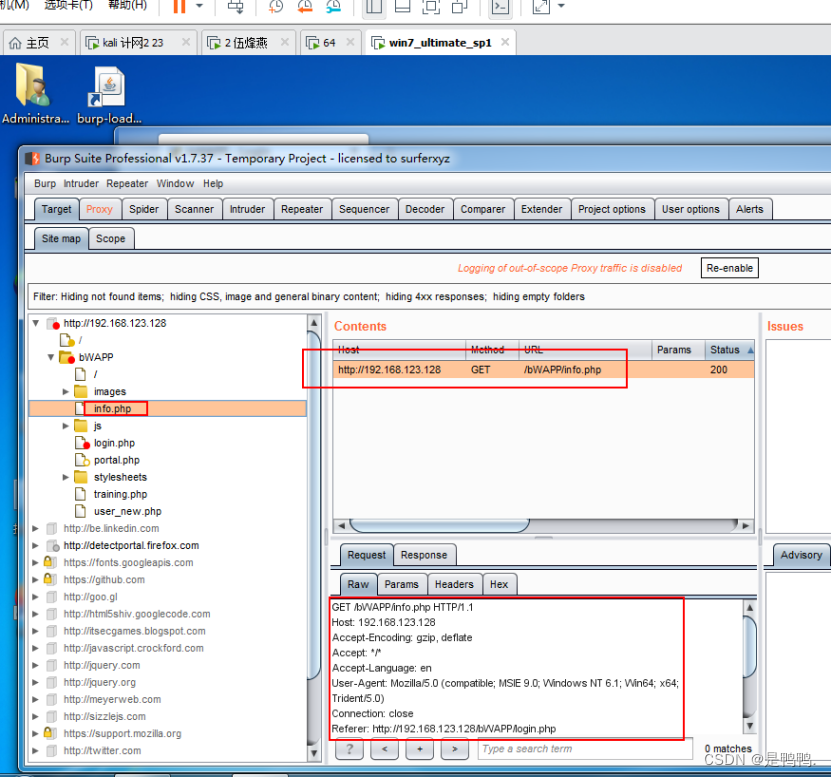The height and width of the screenshot is (777, 831).
Task: Click the lock icon beside support.mozilla.org
Action: pos(48,732)
